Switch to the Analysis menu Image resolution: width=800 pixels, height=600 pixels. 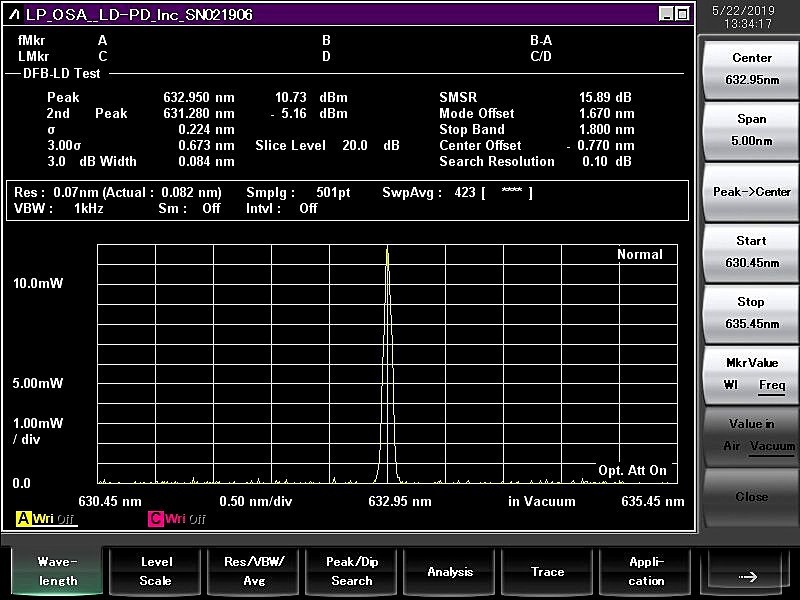point(450,571)
